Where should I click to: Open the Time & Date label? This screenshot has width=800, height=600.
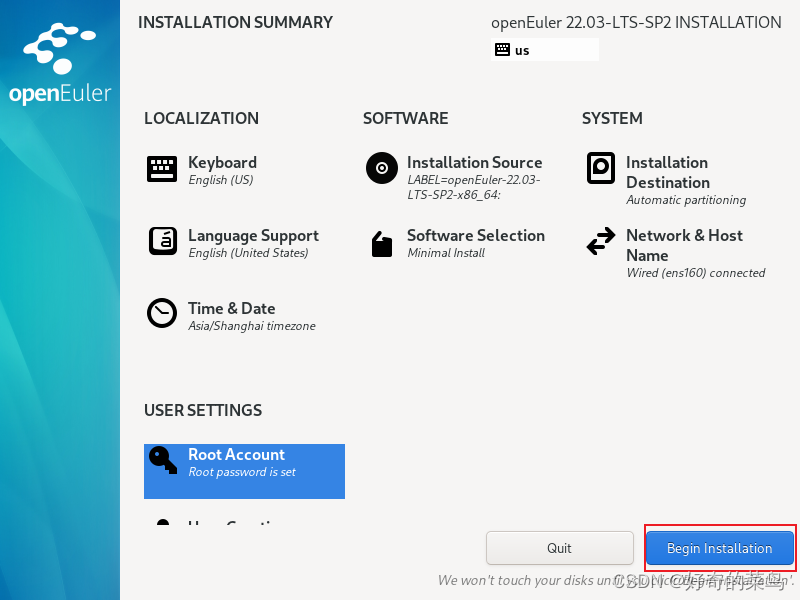tap(232, 308)
